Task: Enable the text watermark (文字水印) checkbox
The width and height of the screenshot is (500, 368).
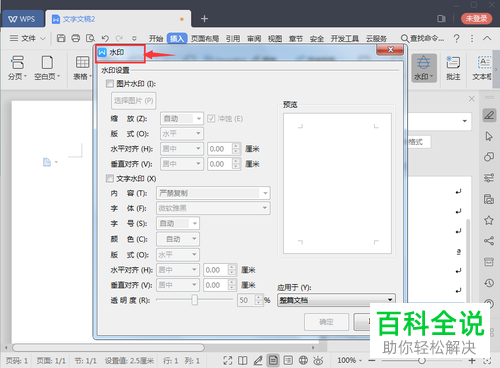Action: pos(110,179)
